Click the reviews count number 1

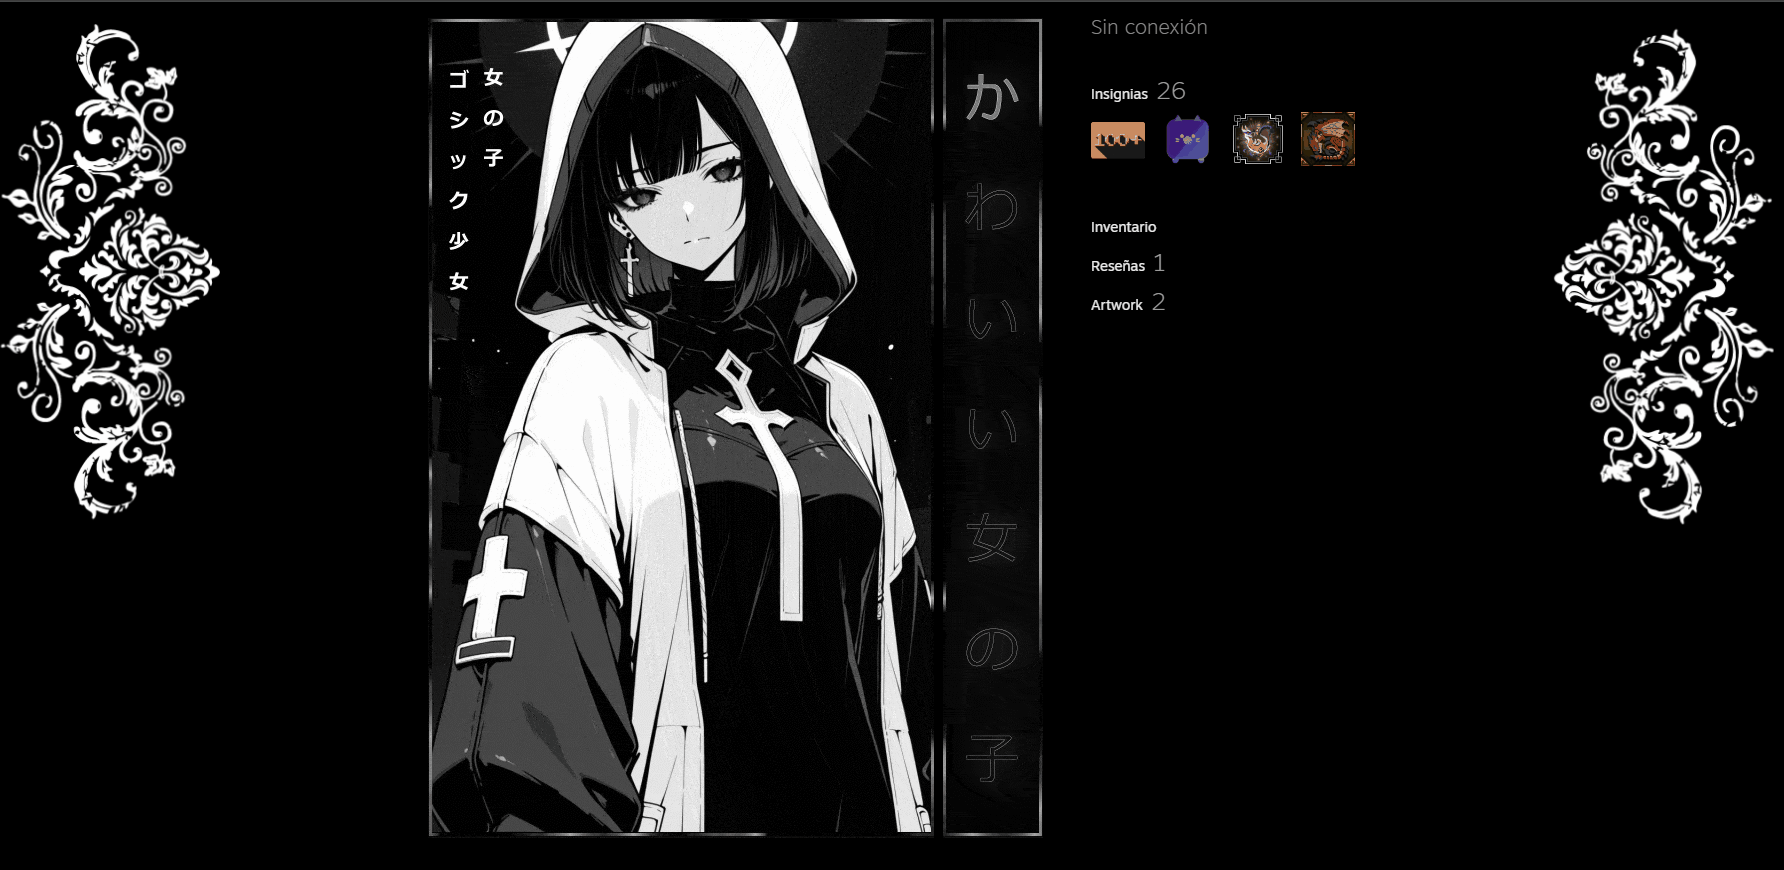click(1159, 263)
